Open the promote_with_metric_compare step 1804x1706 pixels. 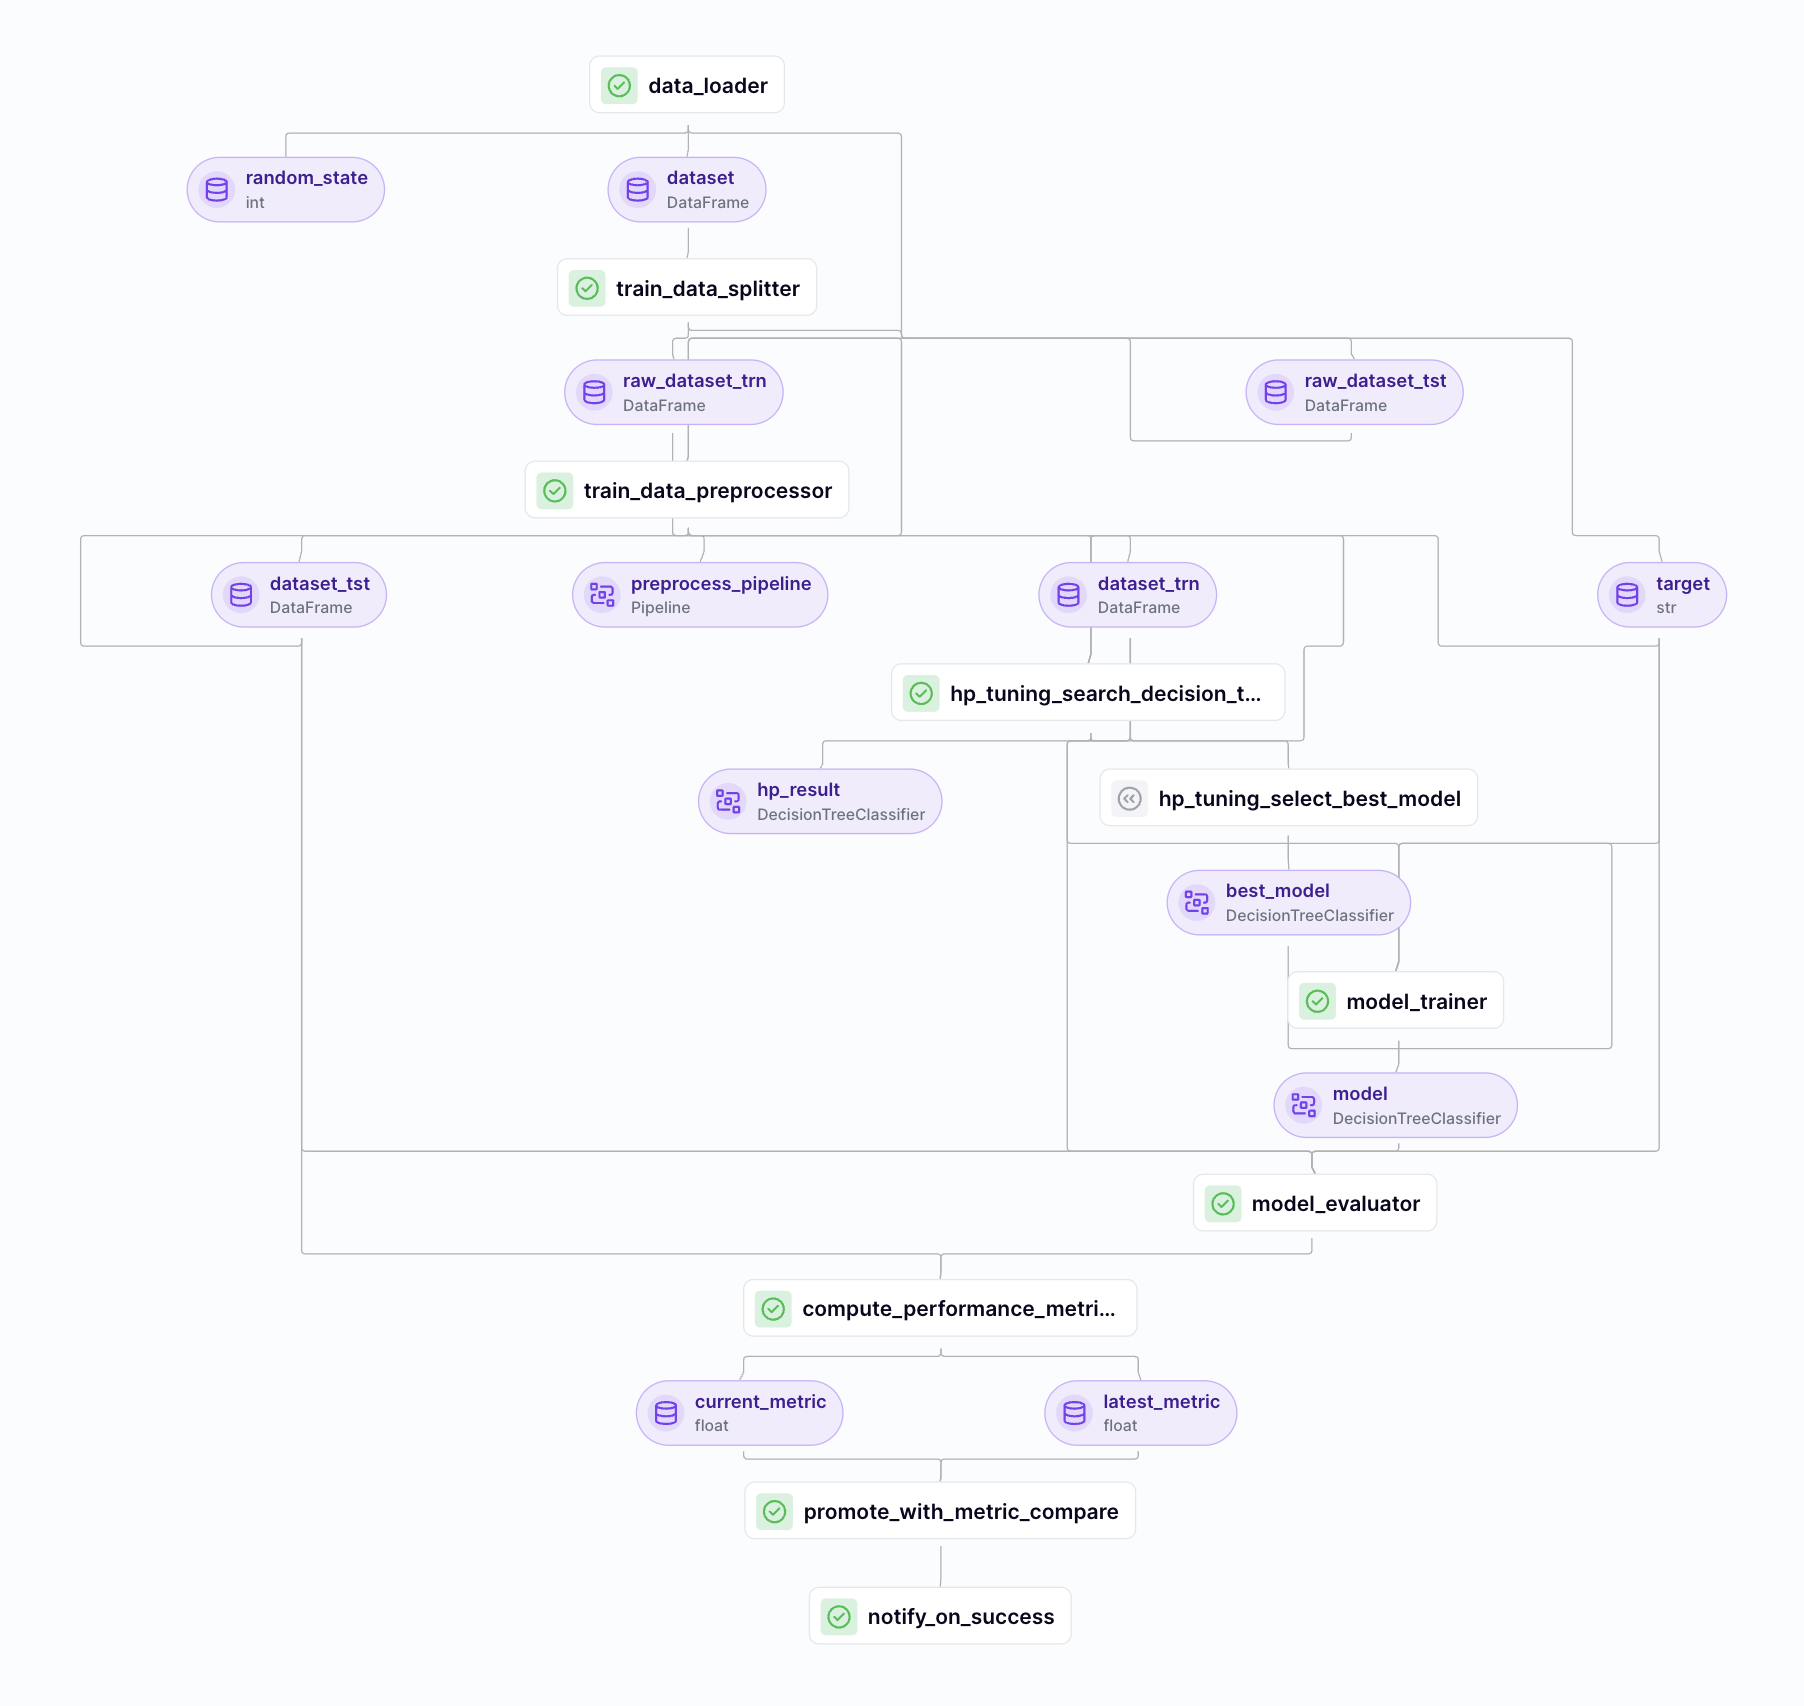click(x=940, y=1512)
